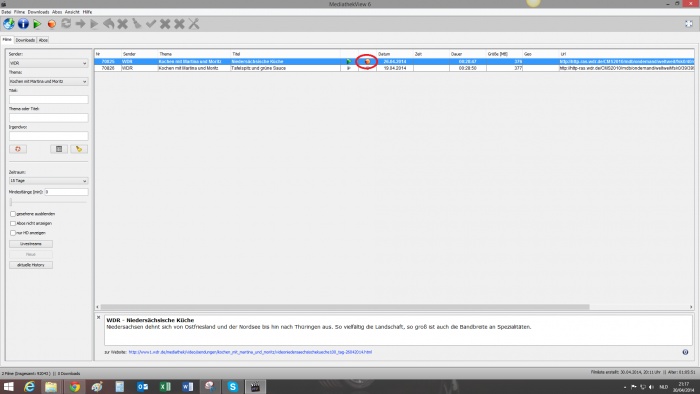The width and height of the screenshot is (700, 394).
Task: Open Filme menu
Action: pos(19,12)
